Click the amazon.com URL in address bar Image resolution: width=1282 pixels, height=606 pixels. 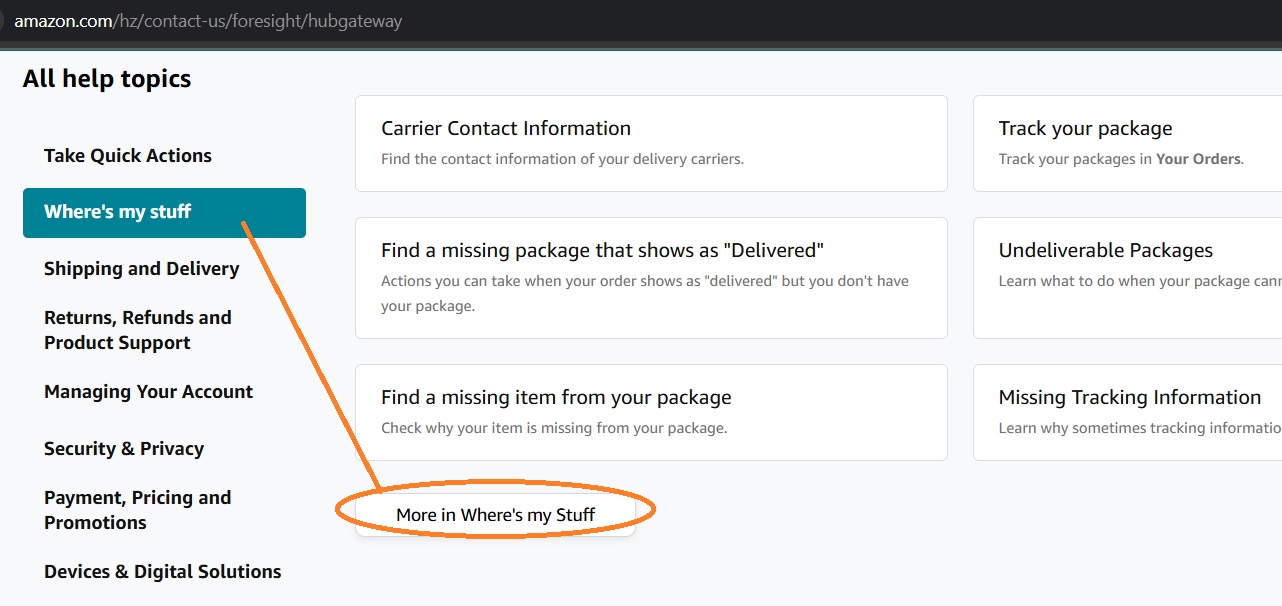[x=208, y=20]
